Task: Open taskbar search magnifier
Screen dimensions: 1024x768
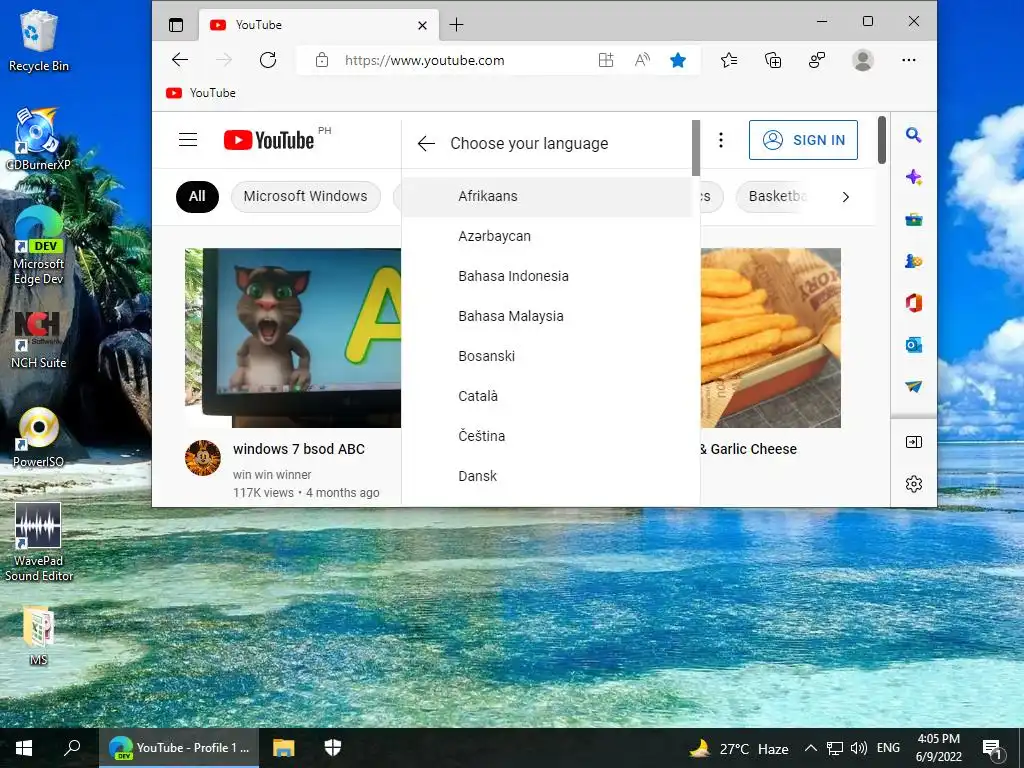Action: [72, 748]
